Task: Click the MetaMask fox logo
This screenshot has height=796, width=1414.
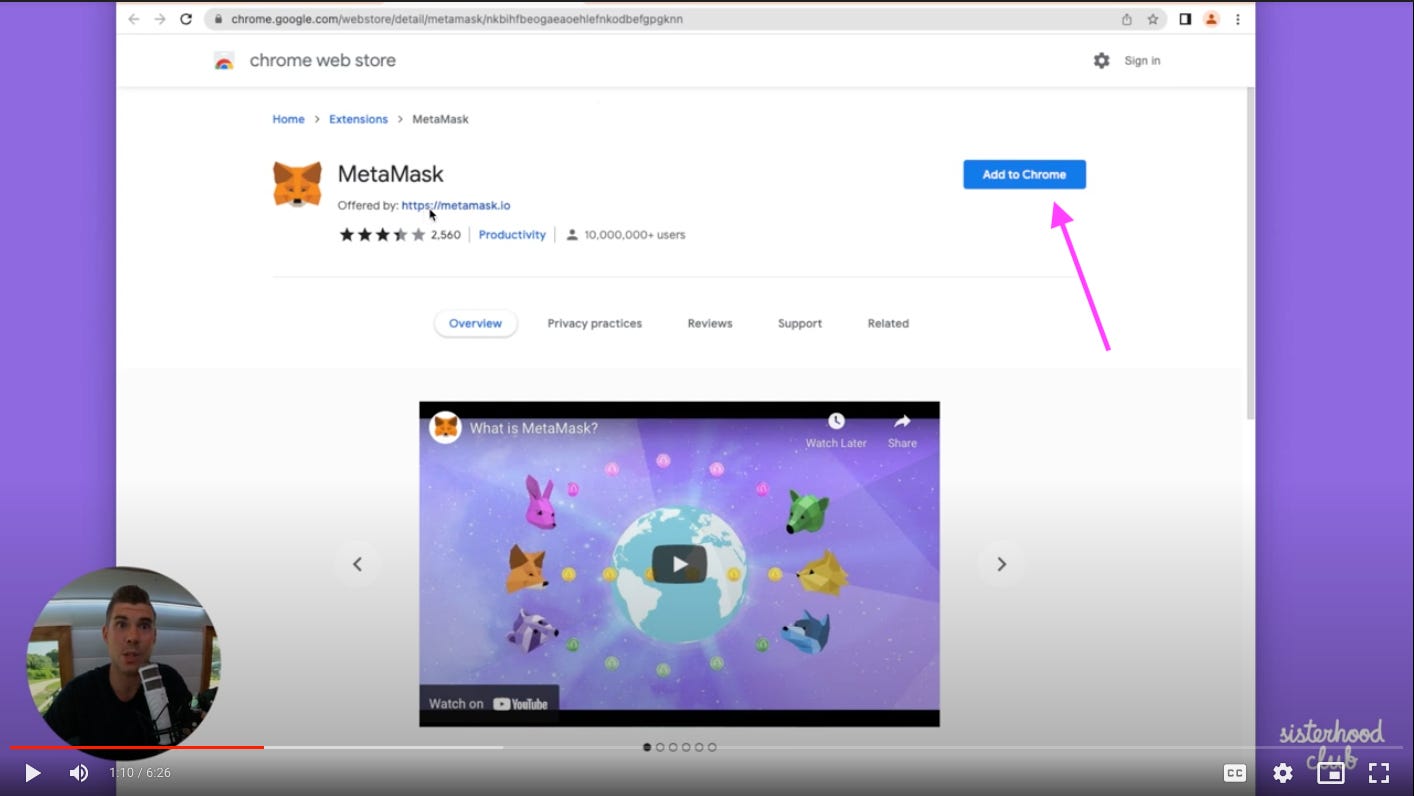Action: pyautogui.click(x=297, y=184)
